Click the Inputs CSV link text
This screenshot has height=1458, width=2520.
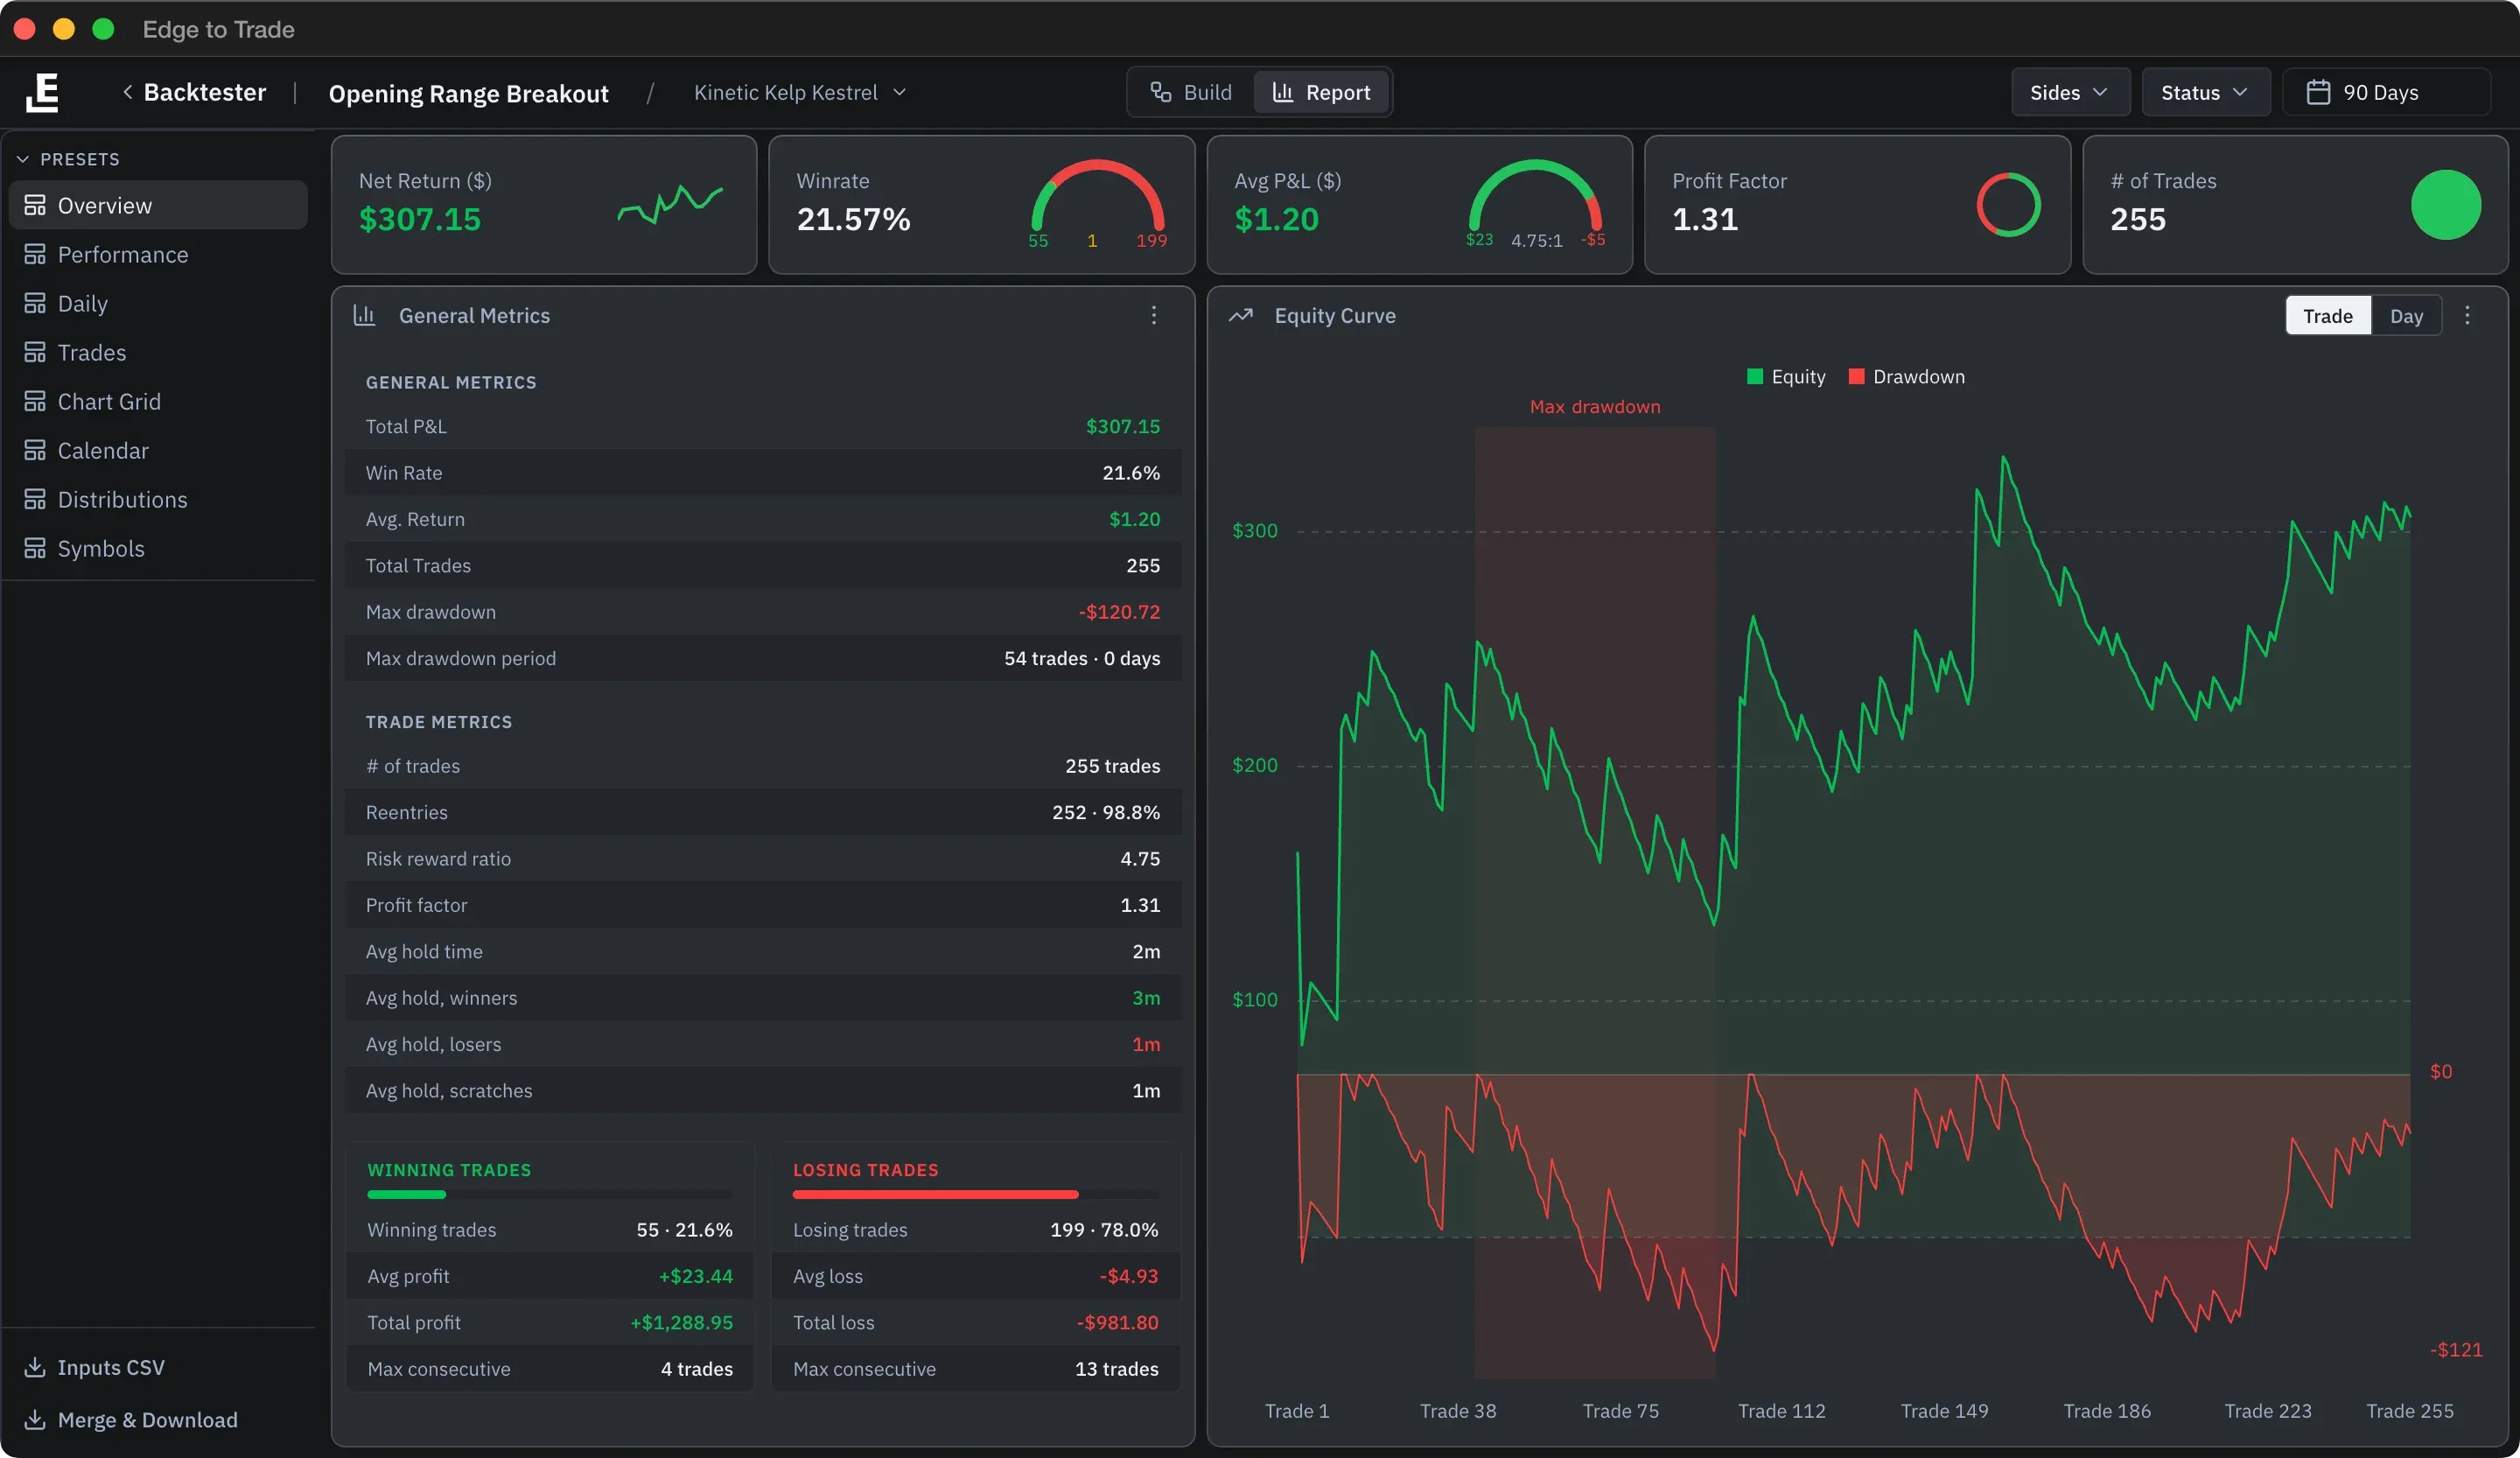(x=111, y=1366)
